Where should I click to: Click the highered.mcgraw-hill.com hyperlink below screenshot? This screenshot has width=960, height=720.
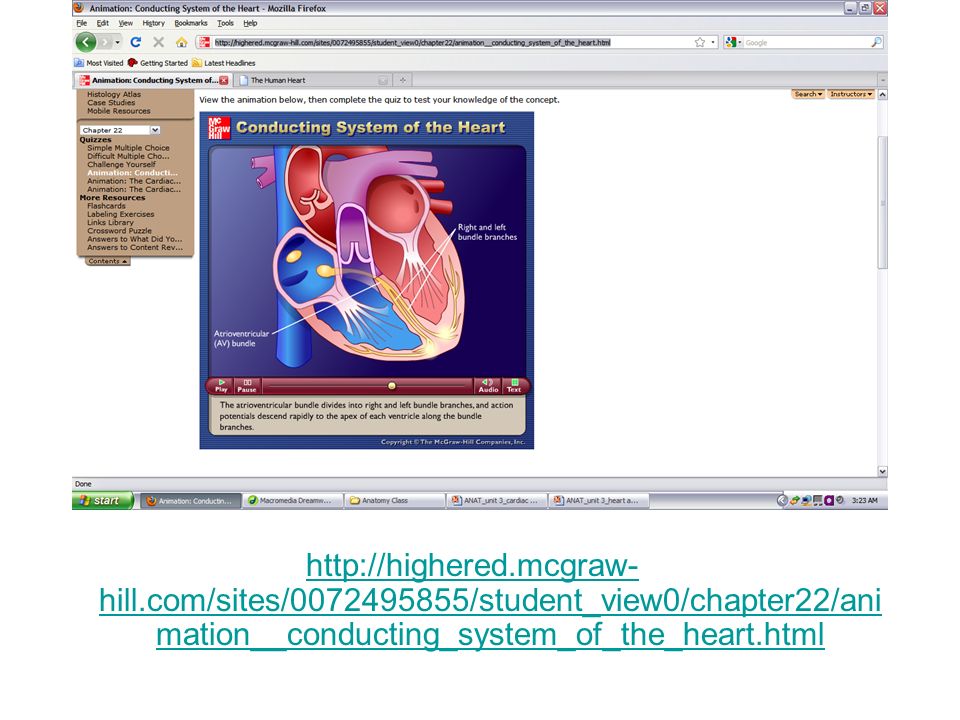tap(490, 599)
